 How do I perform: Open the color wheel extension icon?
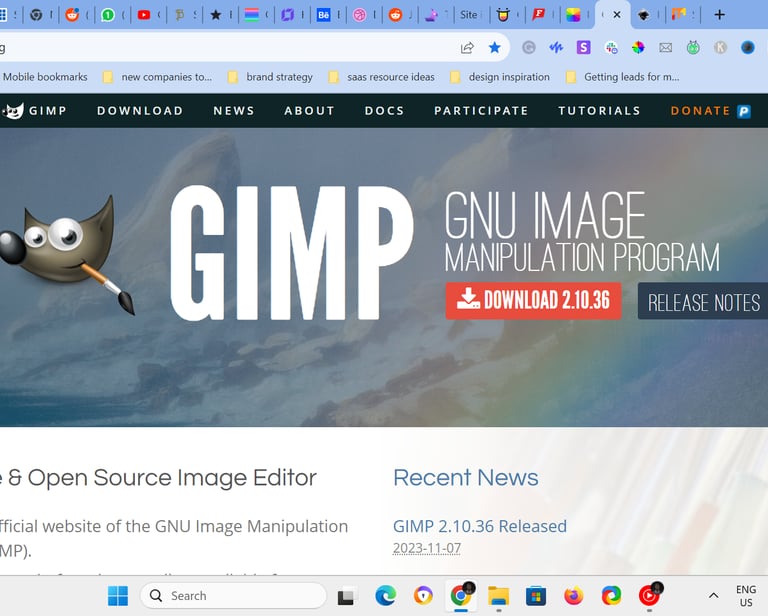(638, 47)
